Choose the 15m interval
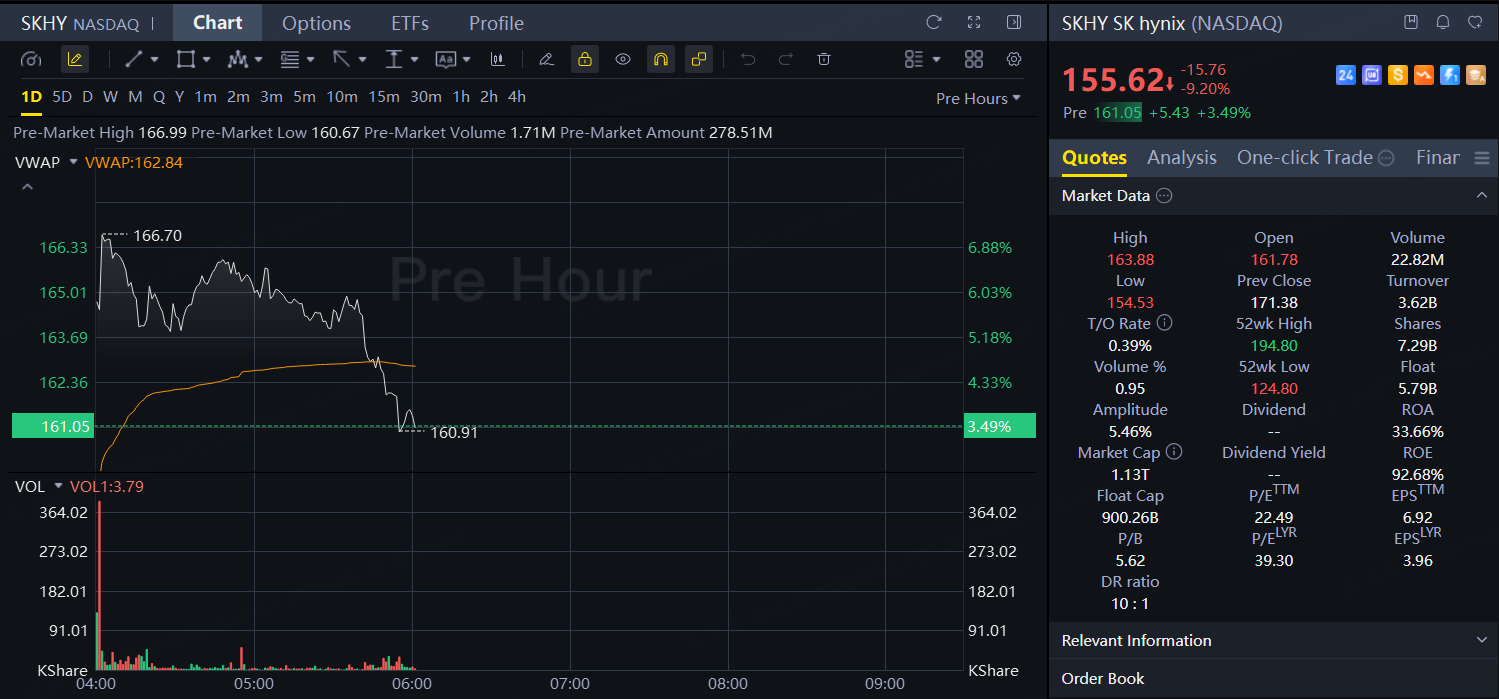Image resolution: width=1499 pixels, height=699 pixels. [x=384, y=97]
